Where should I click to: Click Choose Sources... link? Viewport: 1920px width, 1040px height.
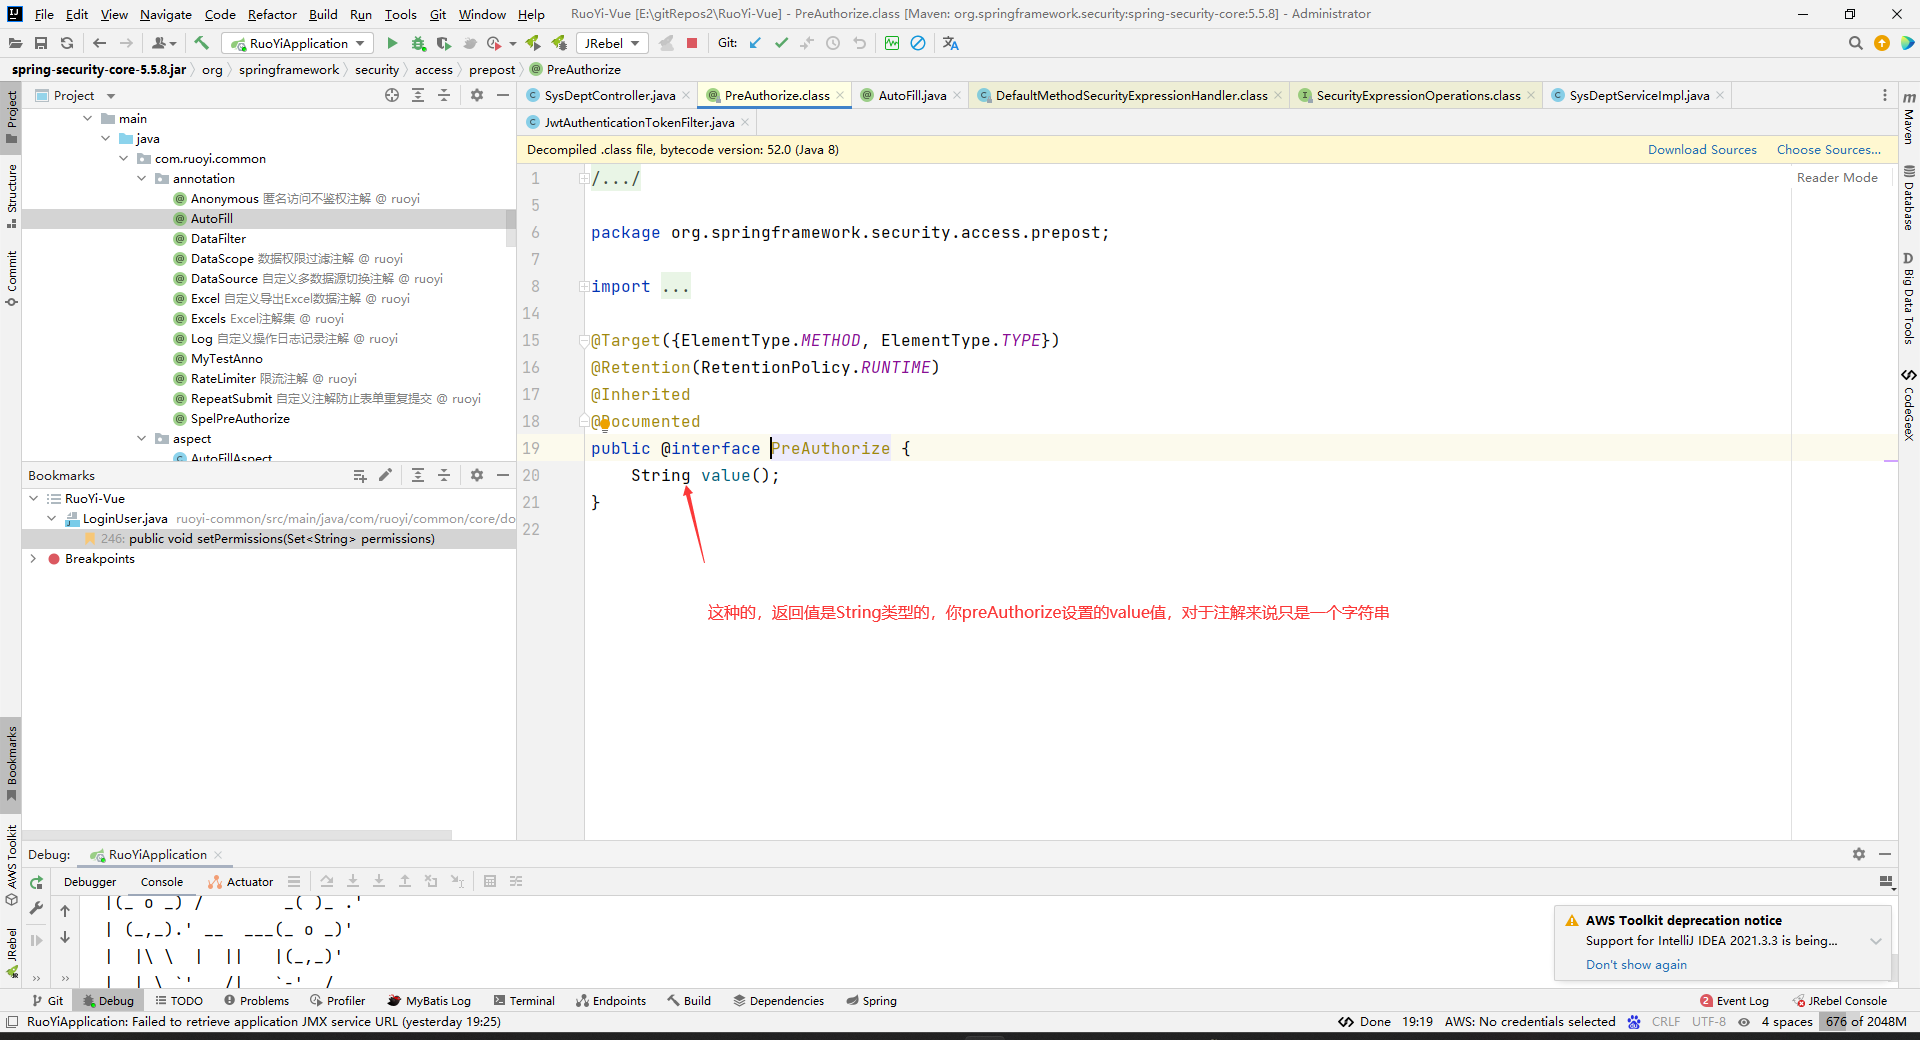[1828, 149]
